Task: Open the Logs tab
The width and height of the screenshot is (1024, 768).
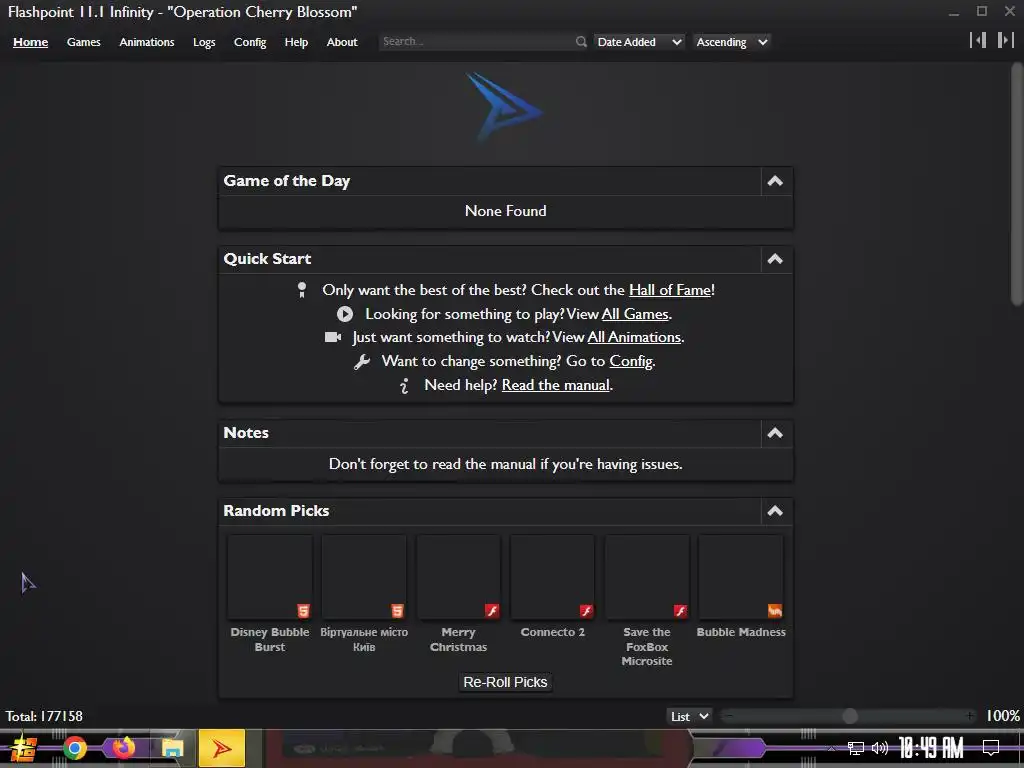Action: click(204, 42)
